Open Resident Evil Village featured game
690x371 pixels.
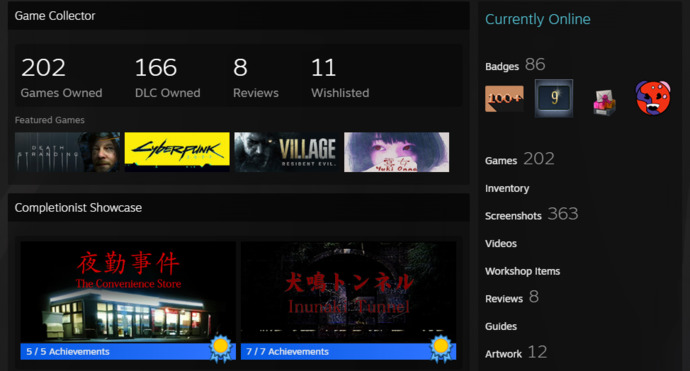287,152
